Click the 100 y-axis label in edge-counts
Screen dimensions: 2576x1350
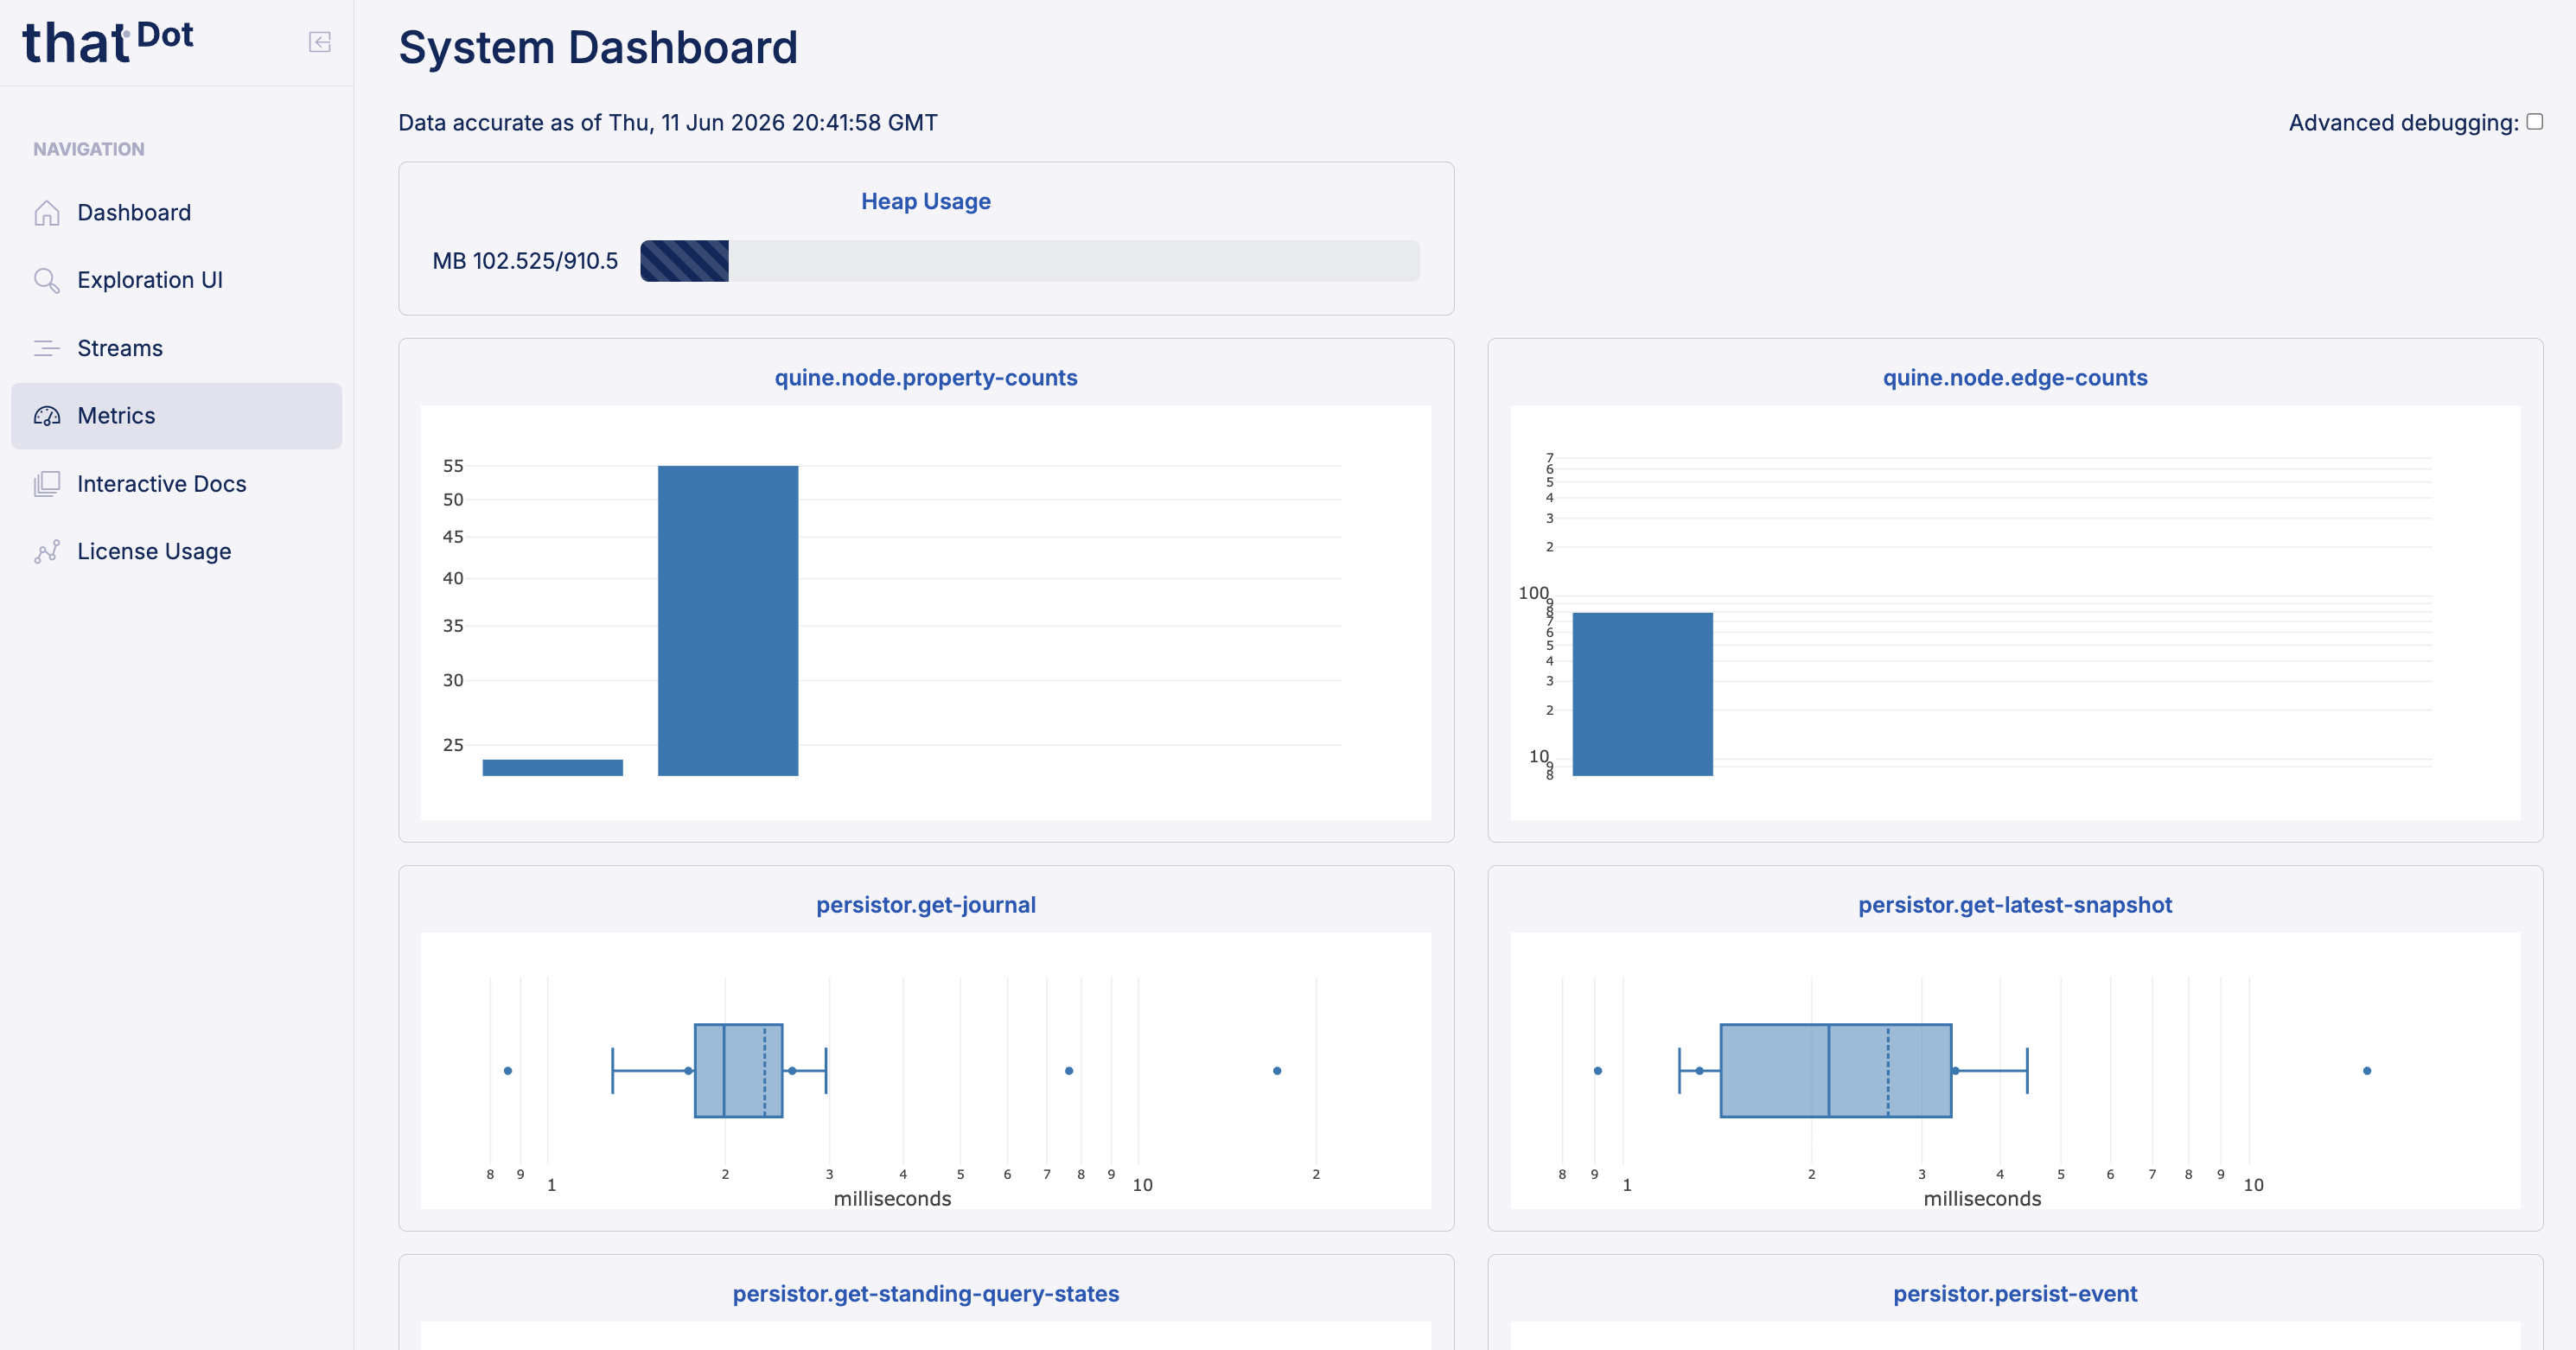point(1533,593)
